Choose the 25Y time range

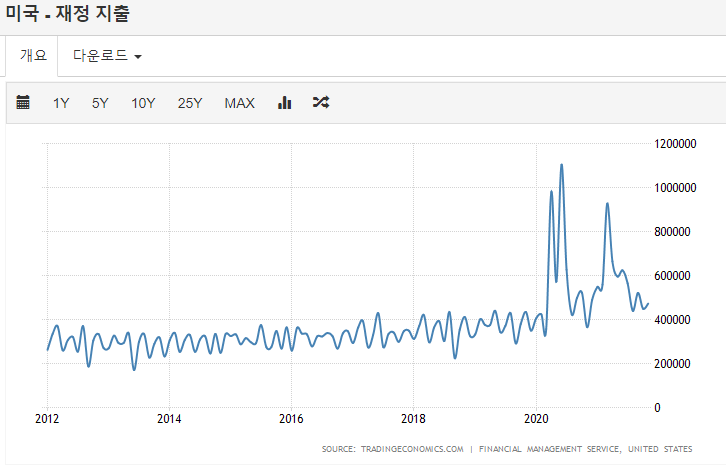click(x=190, y=103)
